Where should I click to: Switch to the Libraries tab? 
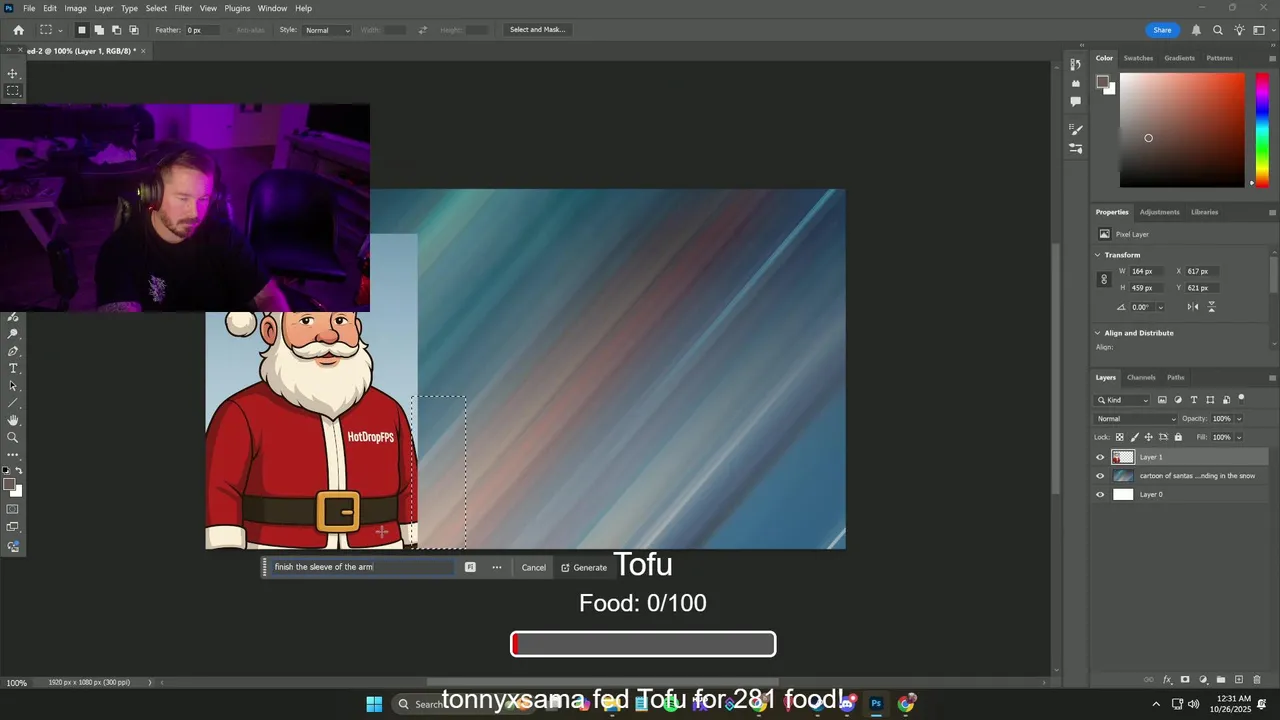pos(1204,212)
